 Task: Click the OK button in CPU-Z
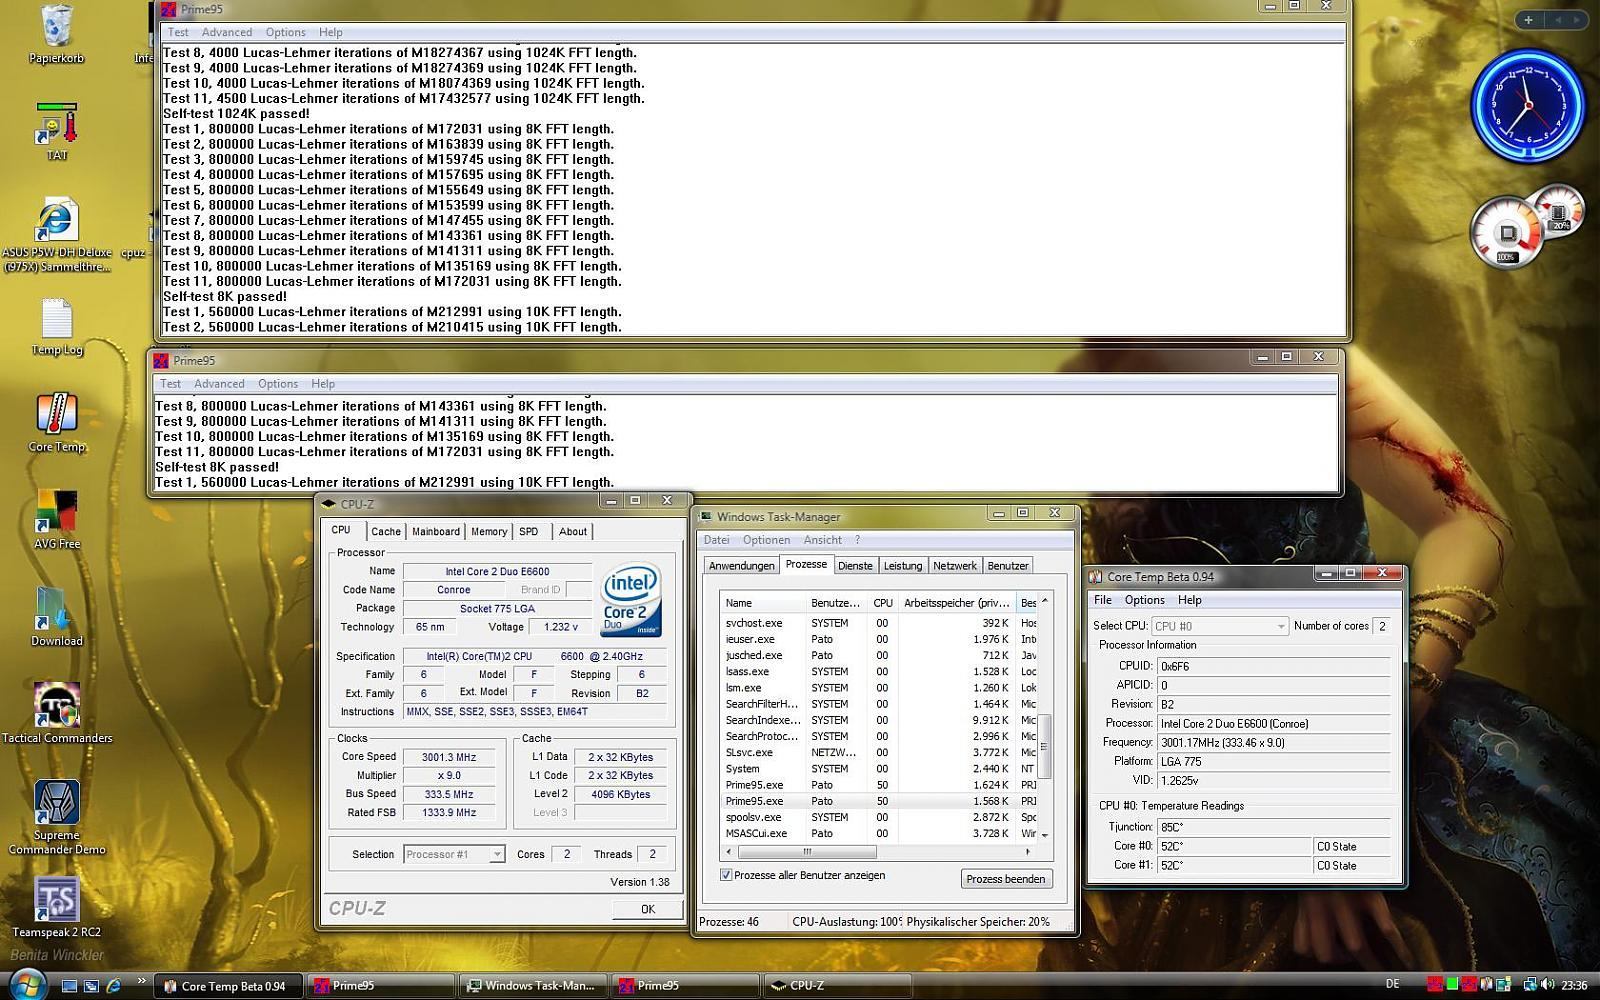pos(647,909)
